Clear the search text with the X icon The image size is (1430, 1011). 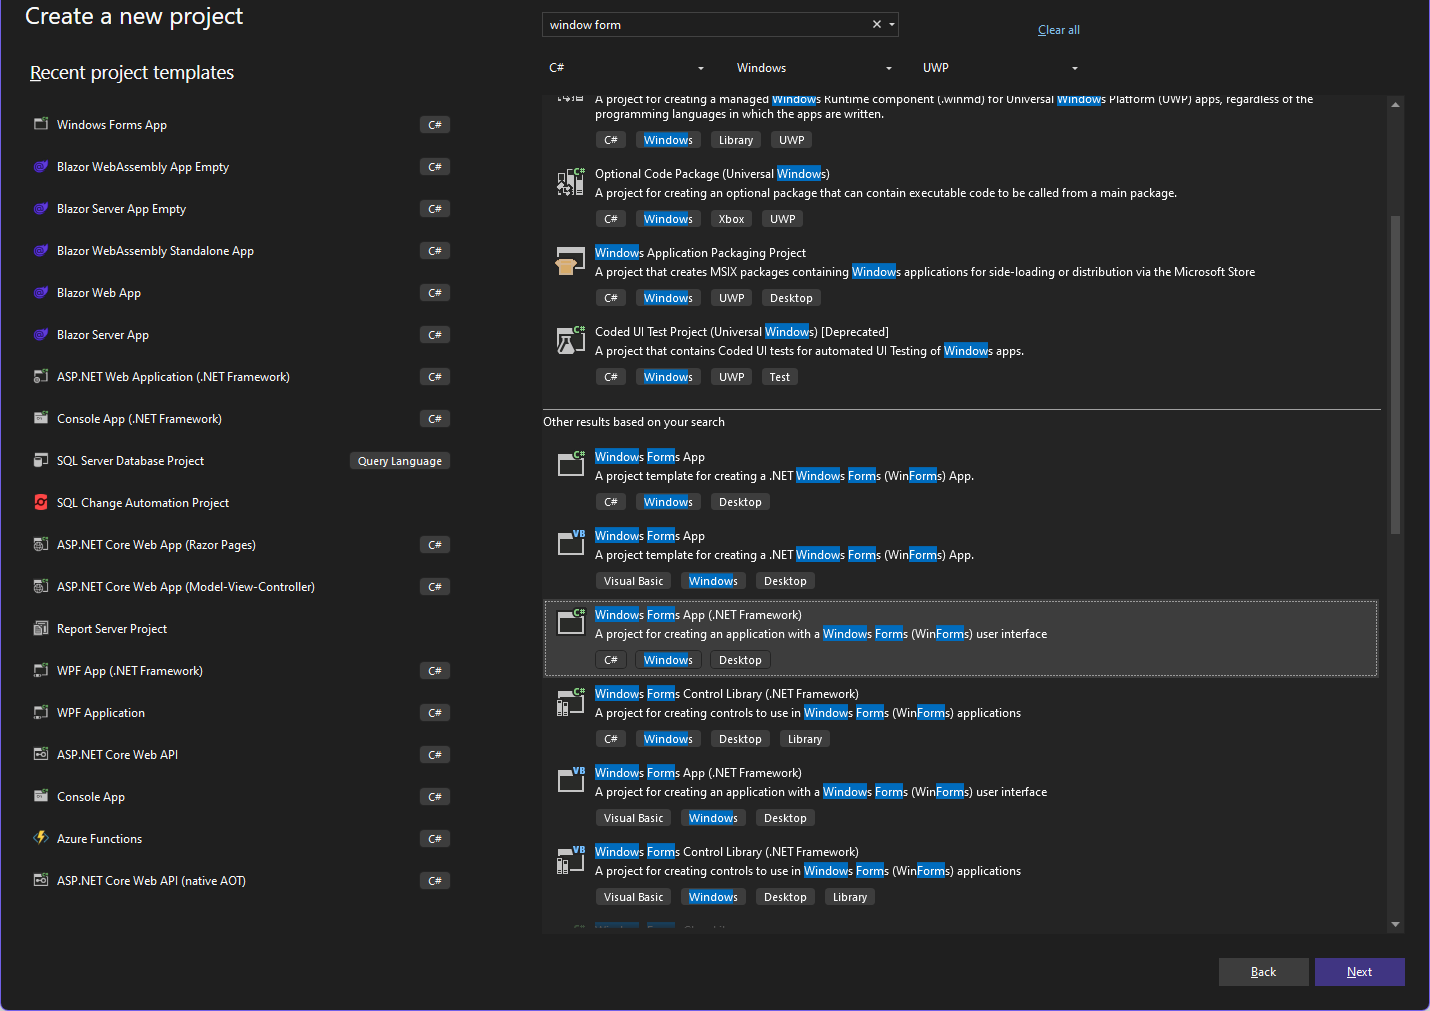pos(877,25)
